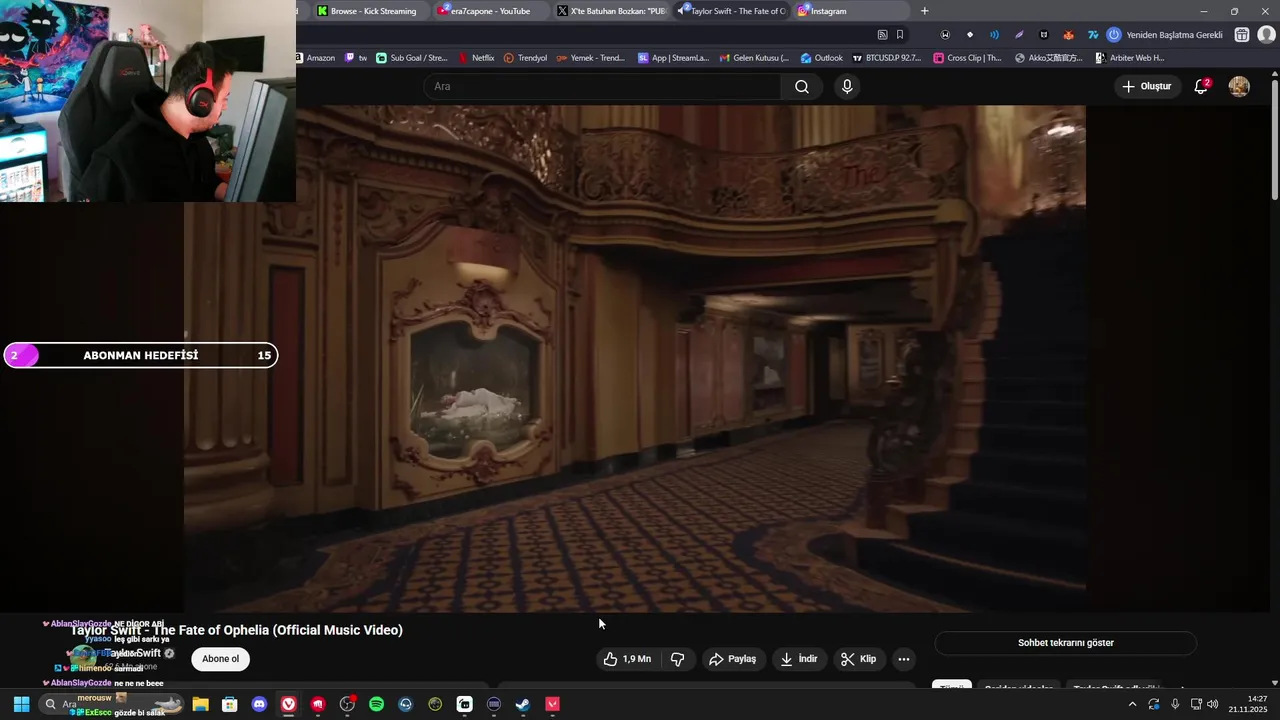1280x720 pixels.
Task: Start voice search with microphone icon
Action: pos(847,86)
